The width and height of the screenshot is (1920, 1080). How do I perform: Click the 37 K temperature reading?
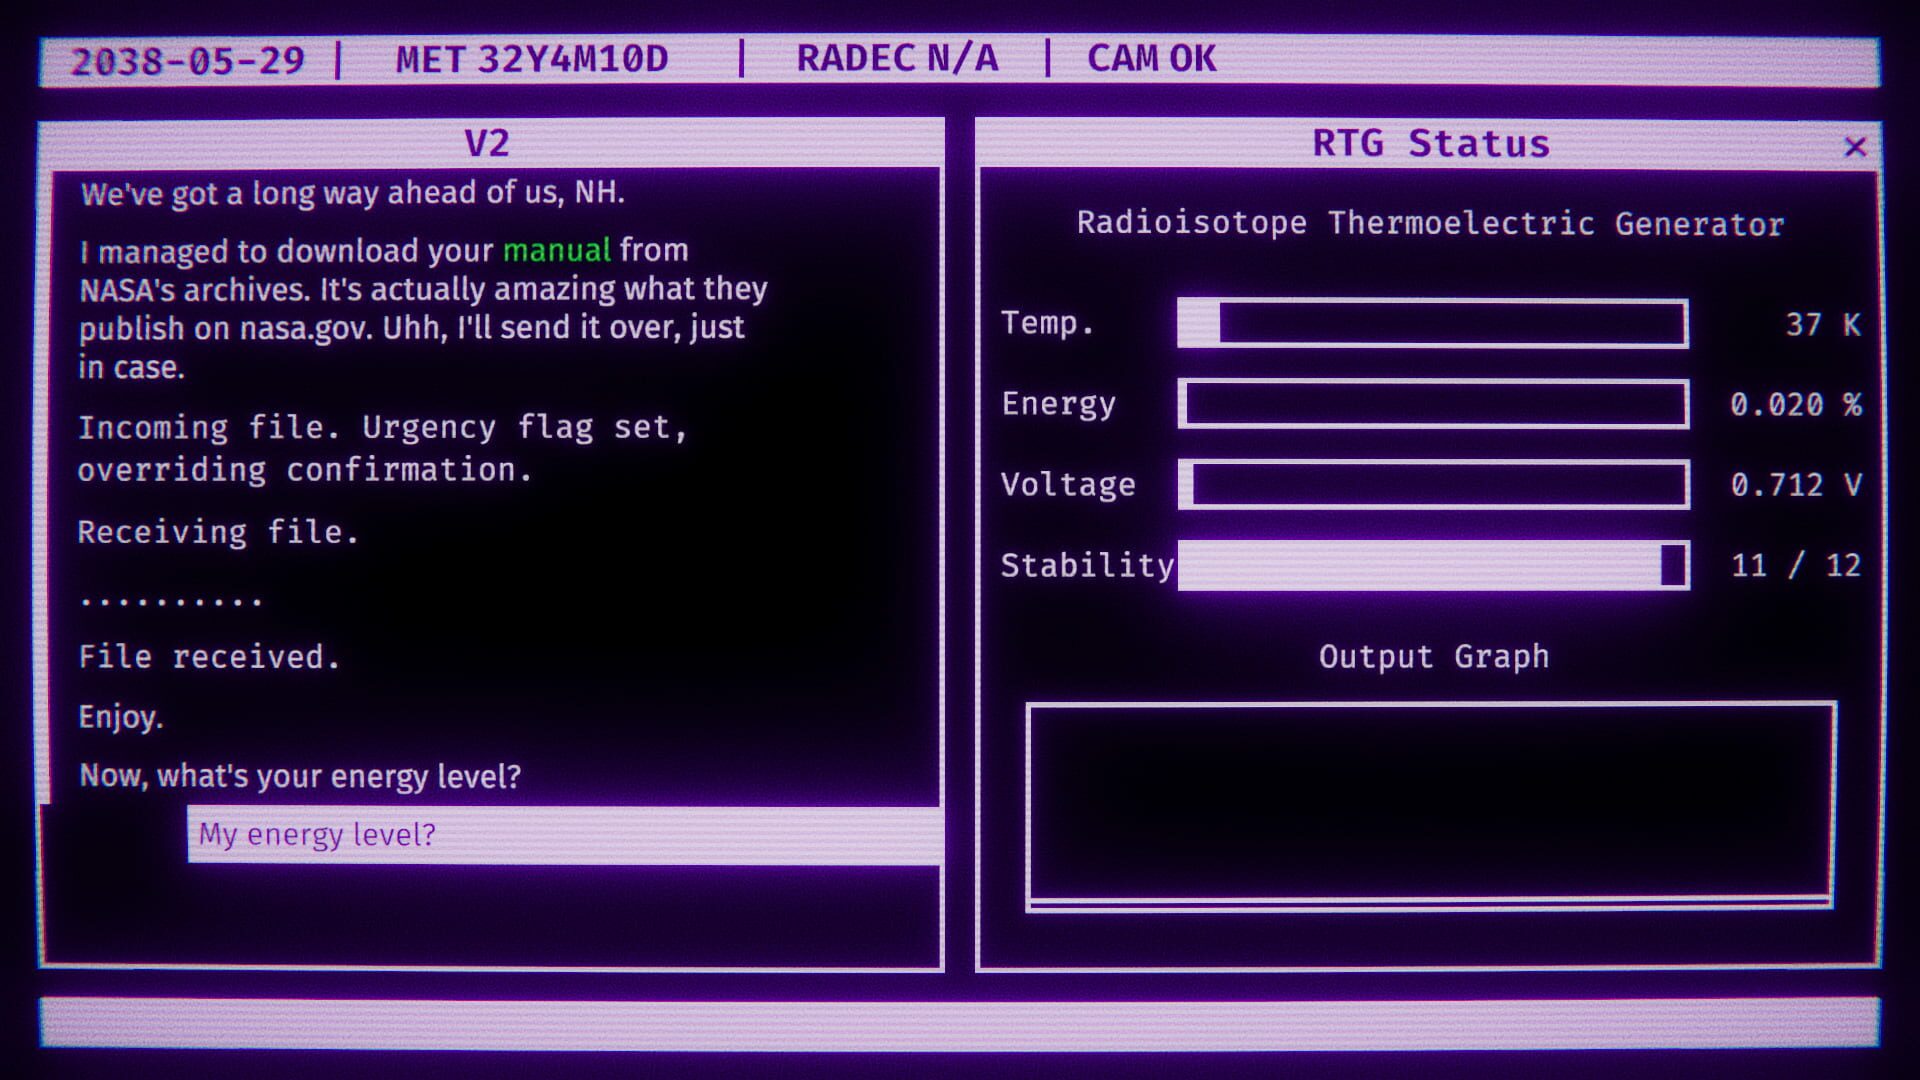pos(1822,325)
